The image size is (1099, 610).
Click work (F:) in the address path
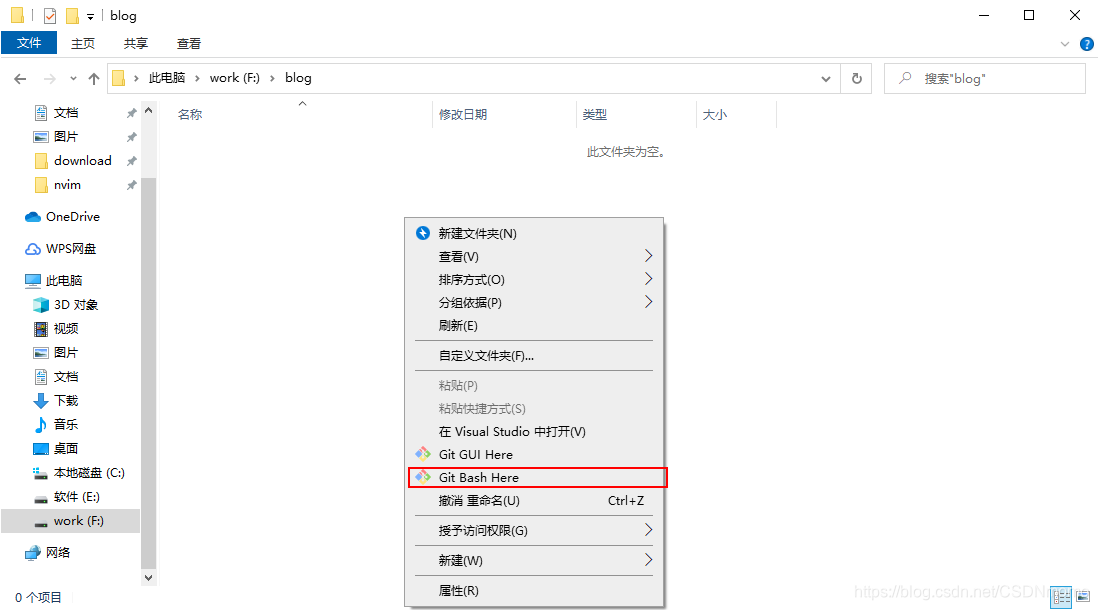(235, 78)
